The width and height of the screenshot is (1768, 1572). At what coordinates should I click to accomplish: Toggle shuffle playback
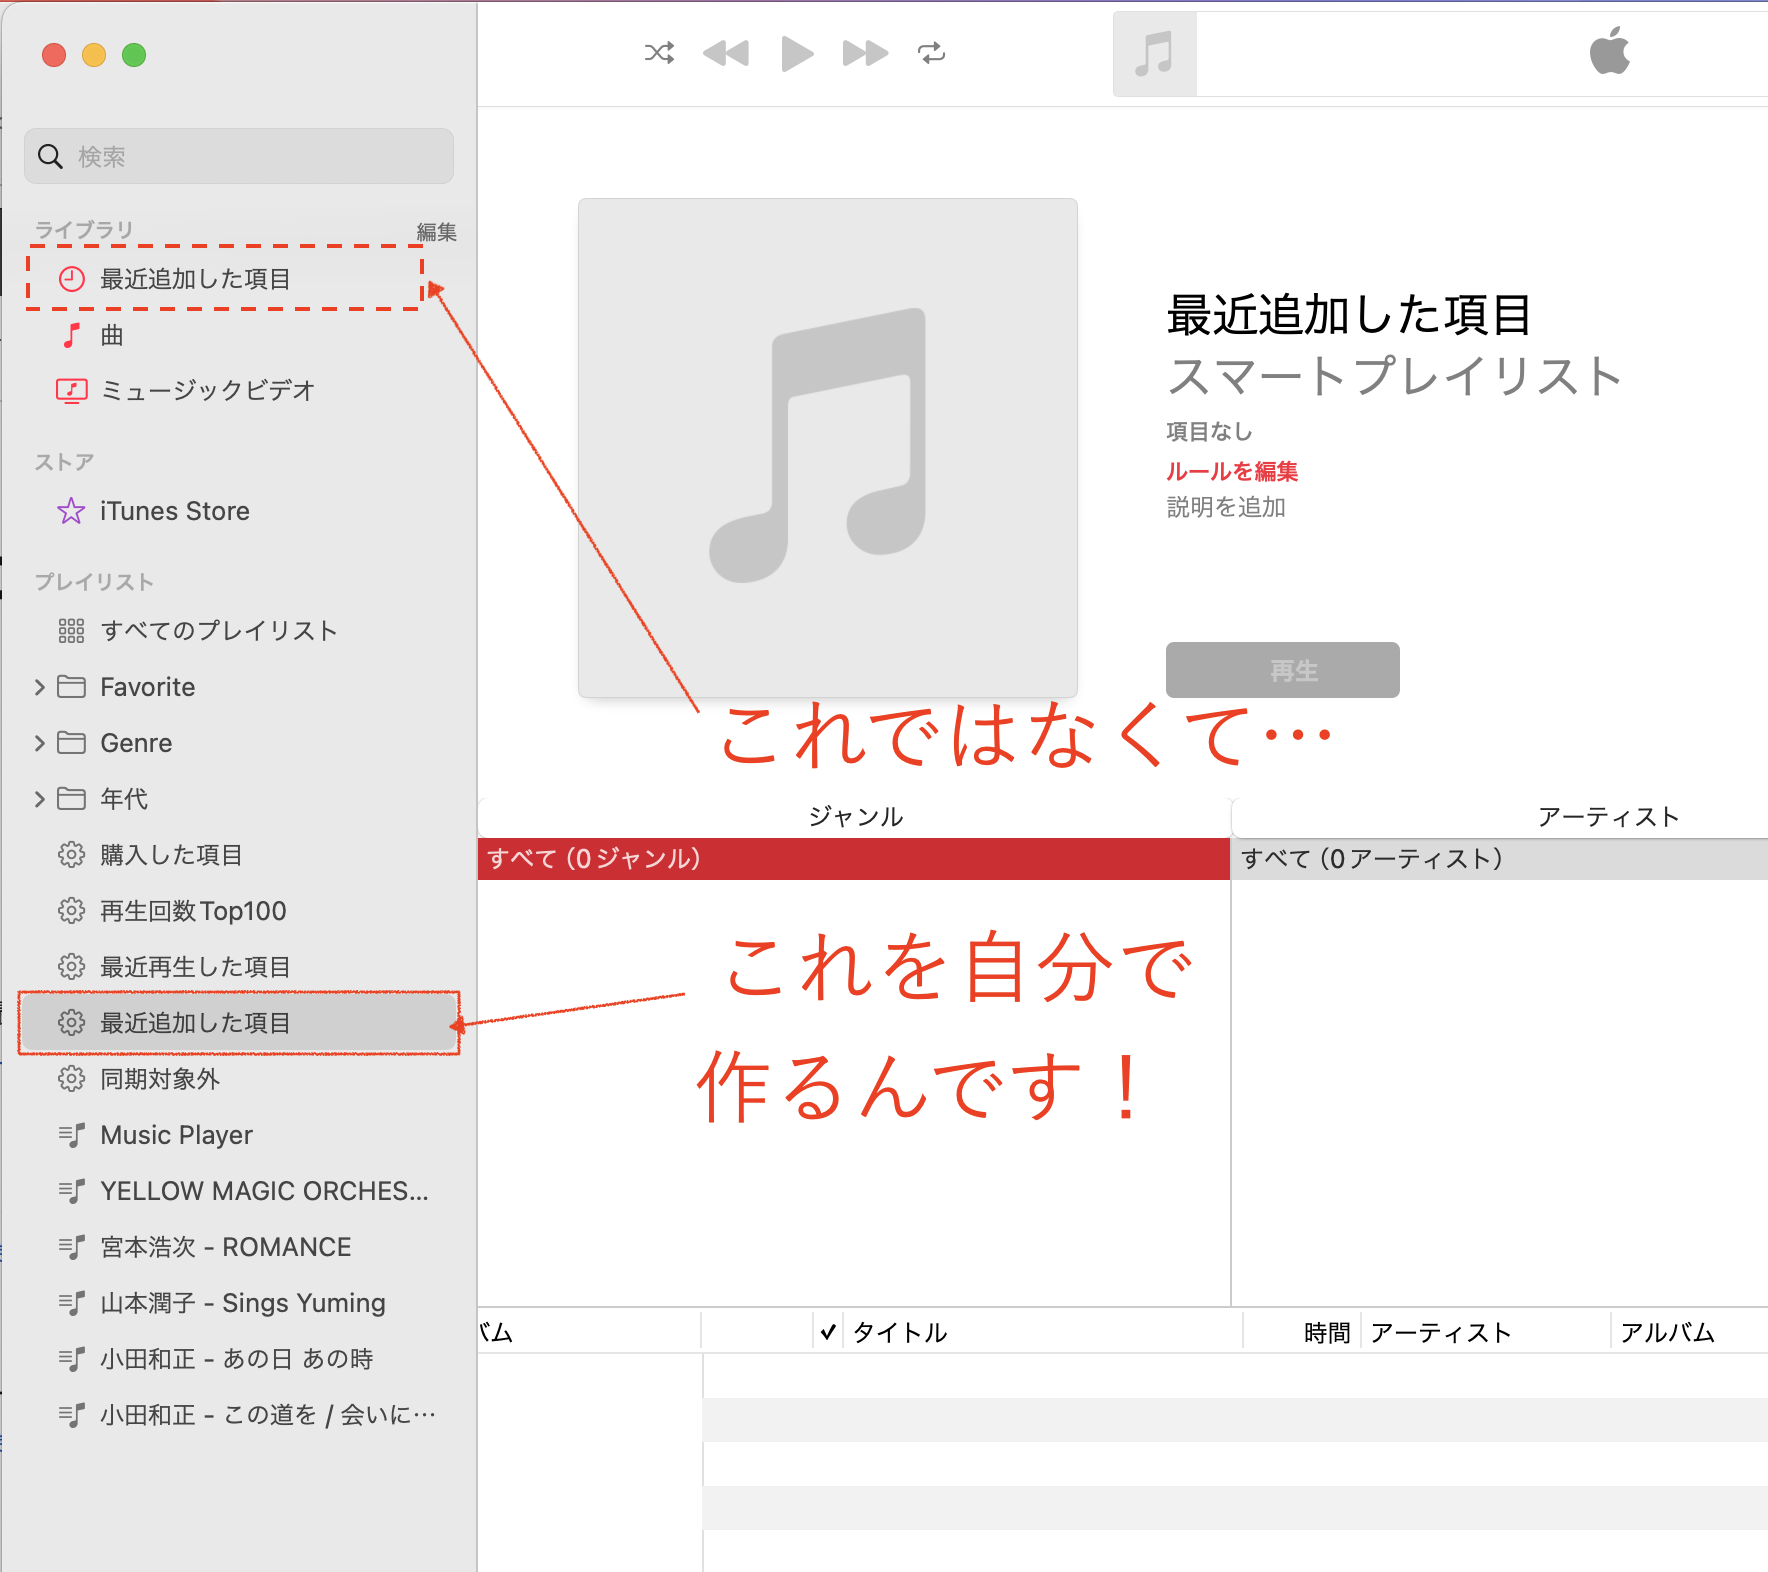[659, 53]
